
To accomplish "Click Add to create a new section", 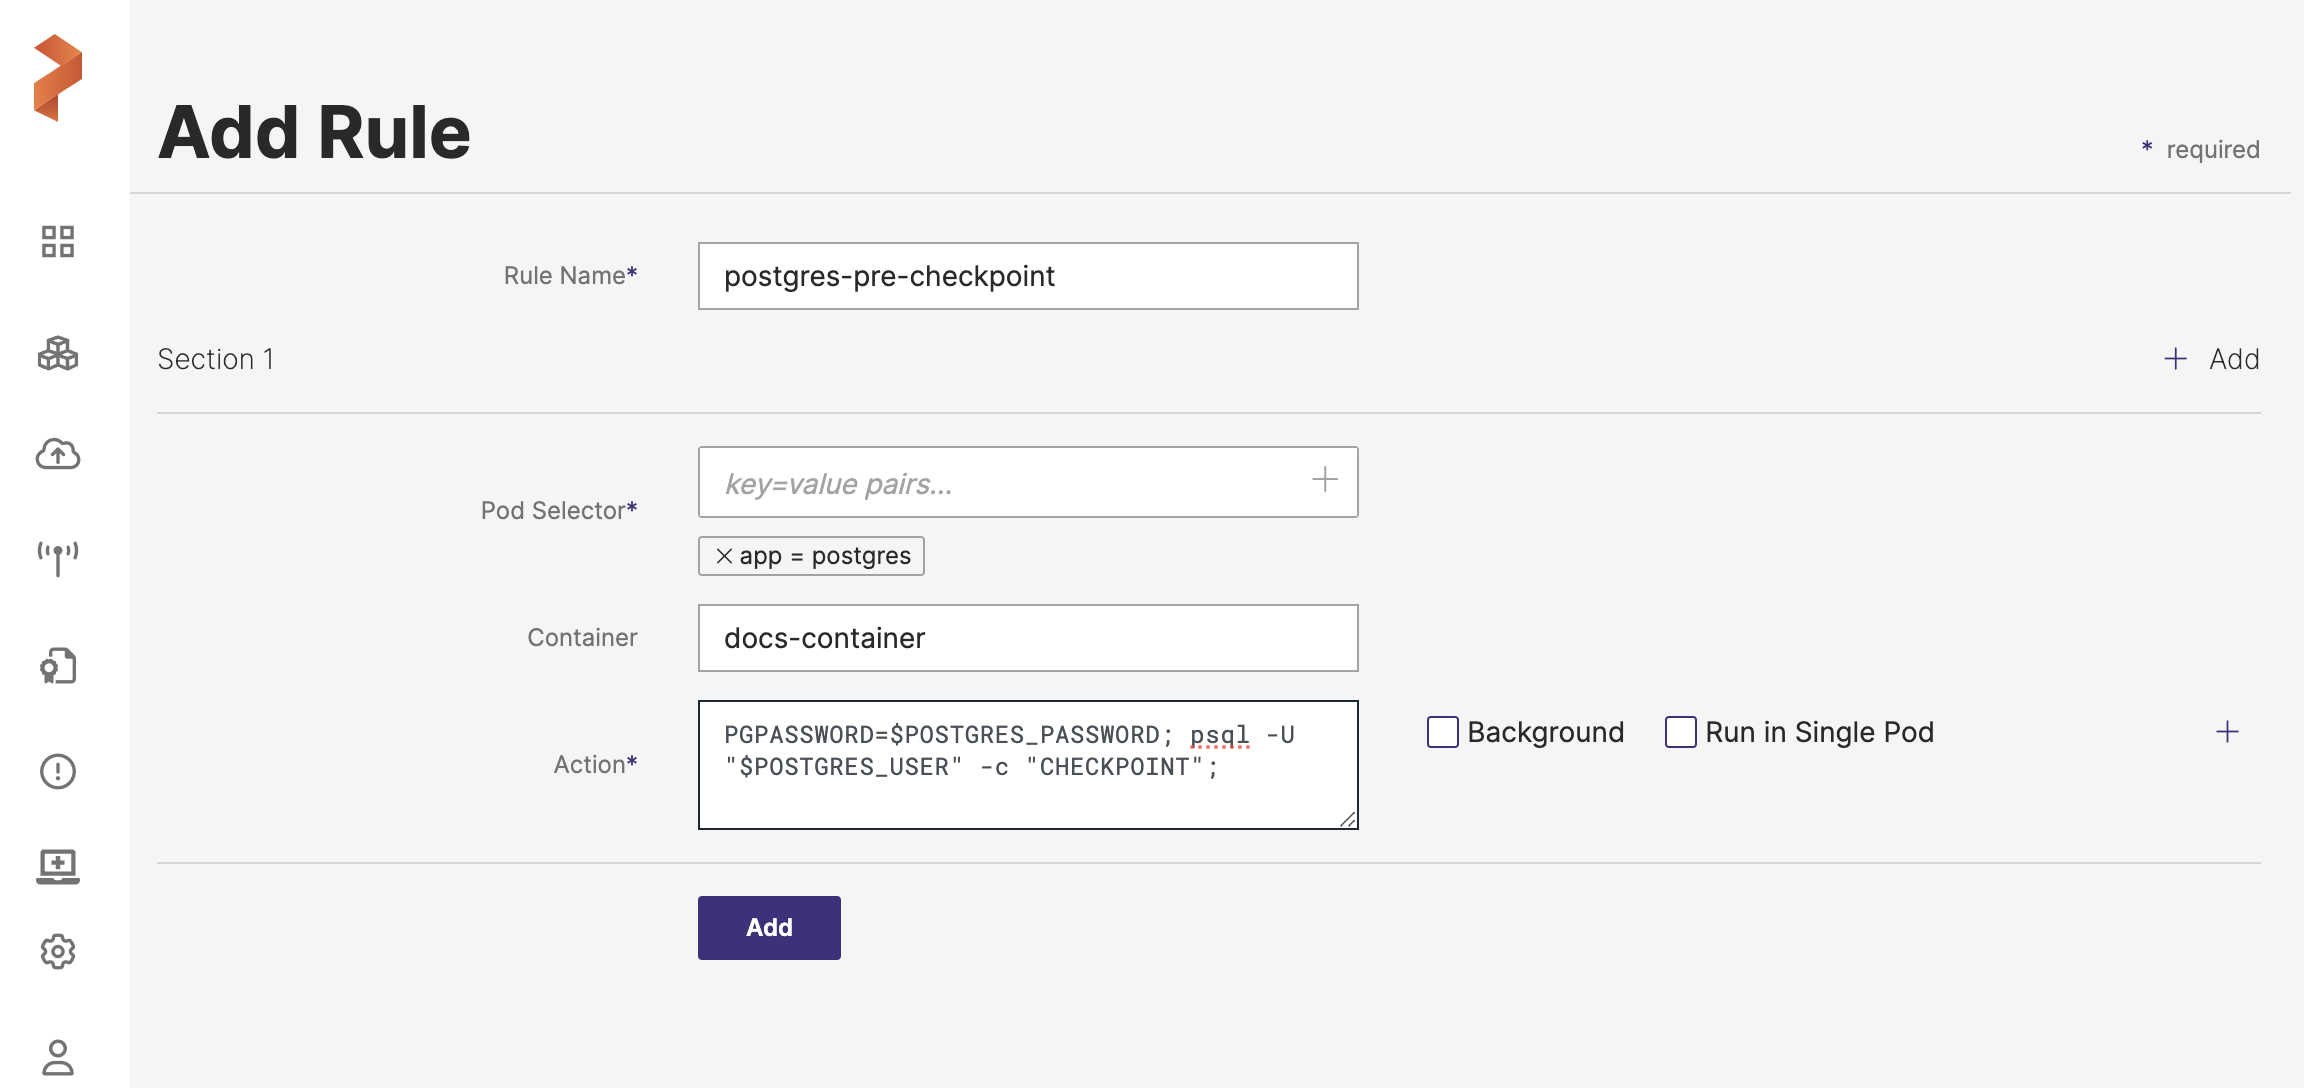I will pos(2212,359).
